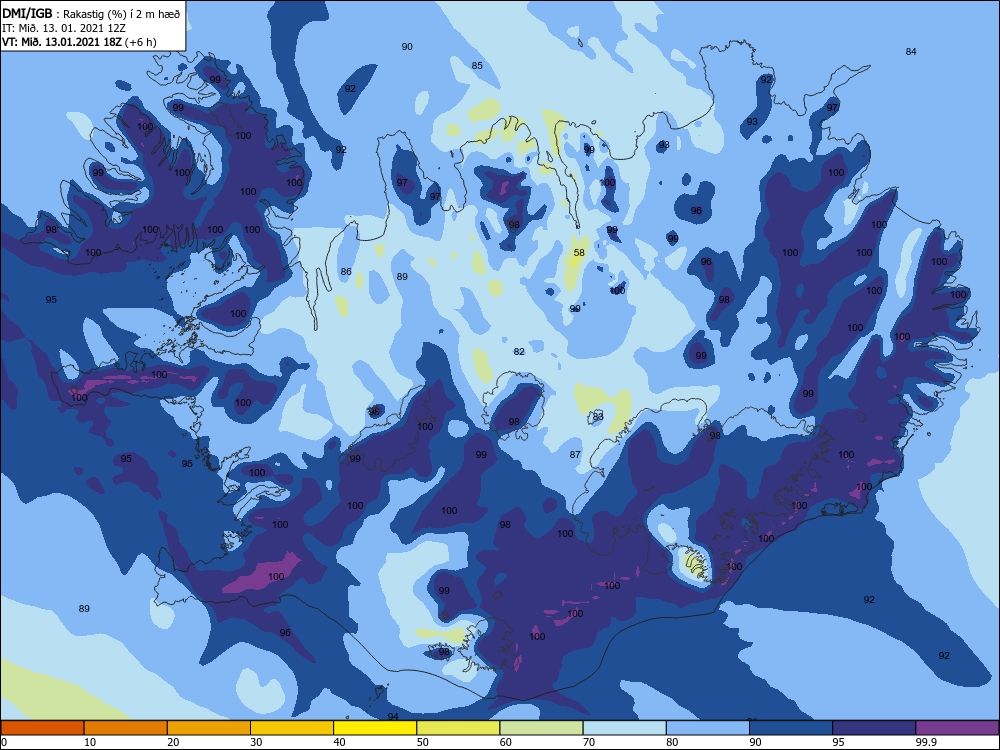
Task: Click the legend tick label 99.9
Action: point(926,742)
